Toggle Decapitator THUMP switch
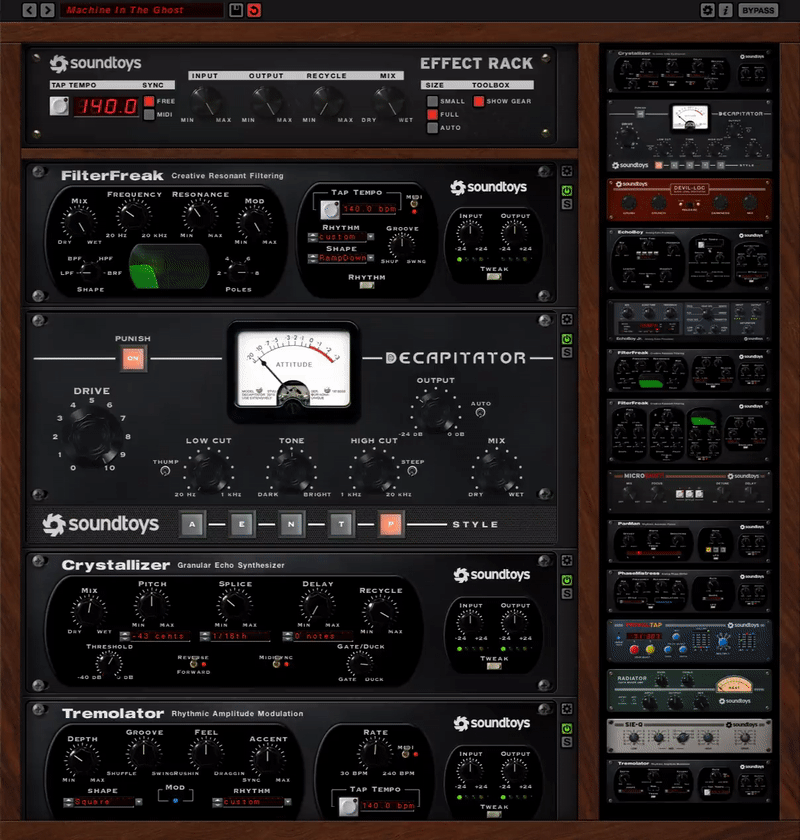800x840 pixels. tap(165, 471)
